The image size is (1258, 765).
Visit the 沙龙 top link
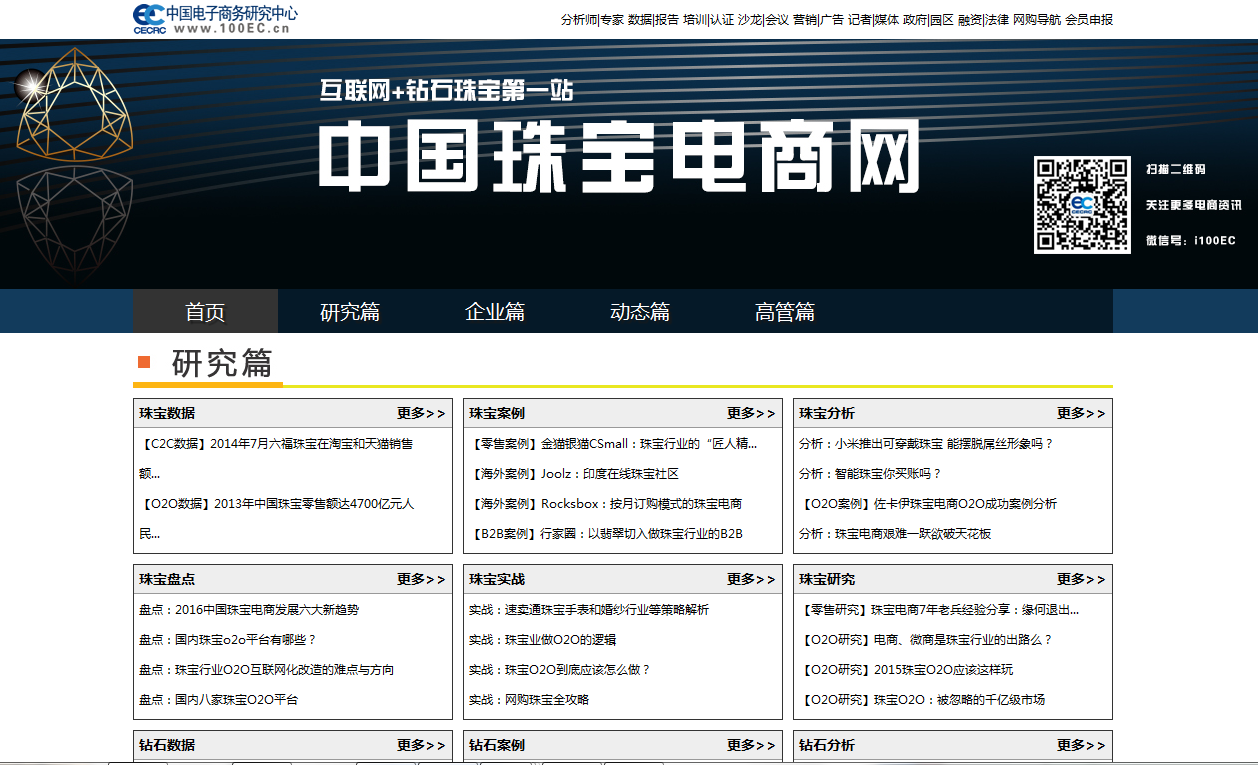pos(750,19)
